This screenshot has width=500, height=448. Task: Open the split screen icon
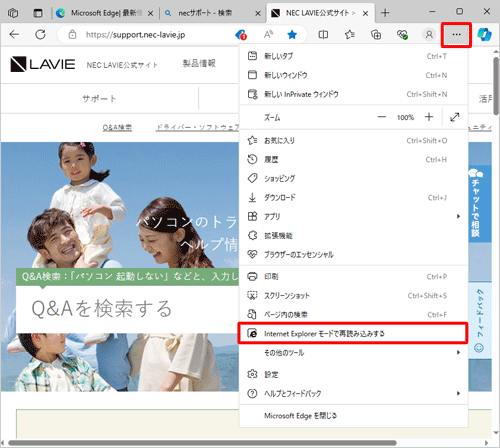point(323,34)
